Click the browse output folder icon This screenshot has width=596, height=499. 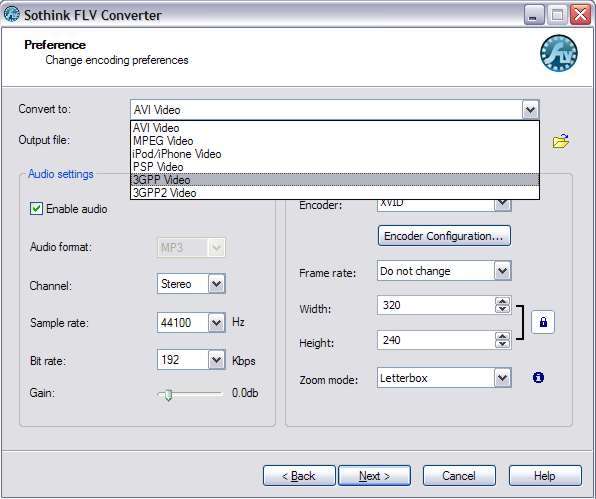tap(561, 141)
